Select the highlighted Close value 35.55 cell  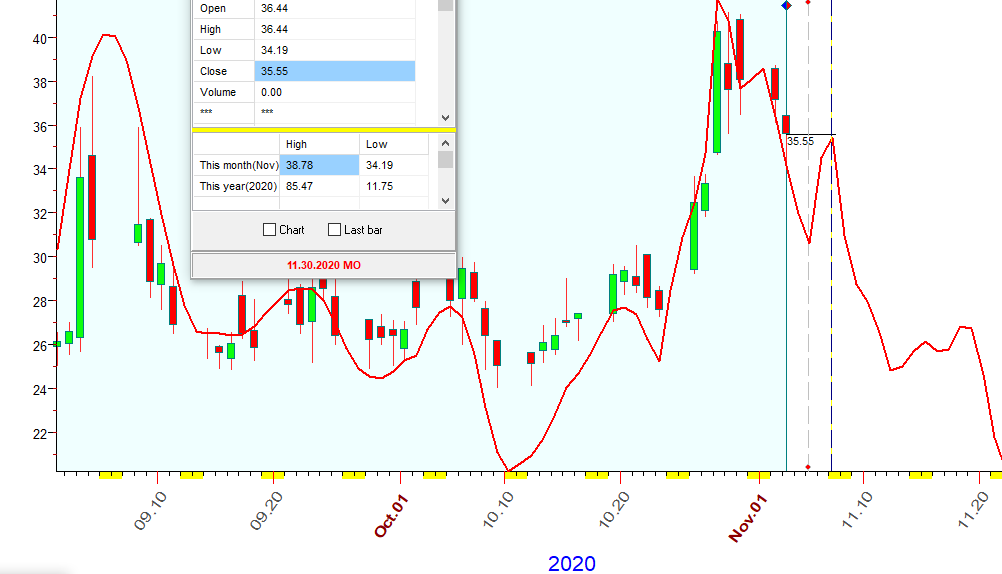click(x=334, y=71)
